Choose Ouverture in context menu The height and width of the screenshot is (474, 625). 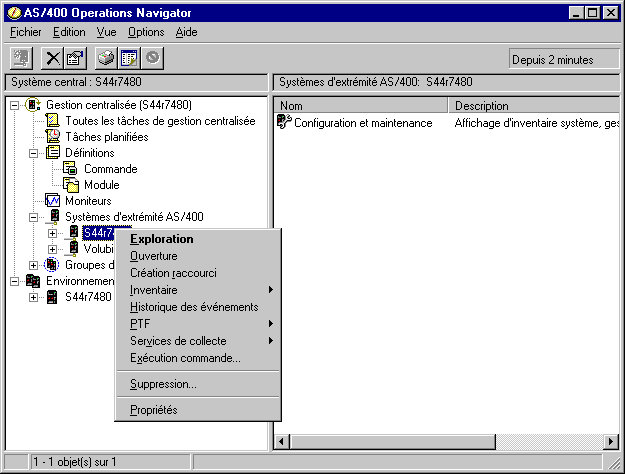pyautogui.click(x=198, y=256)
